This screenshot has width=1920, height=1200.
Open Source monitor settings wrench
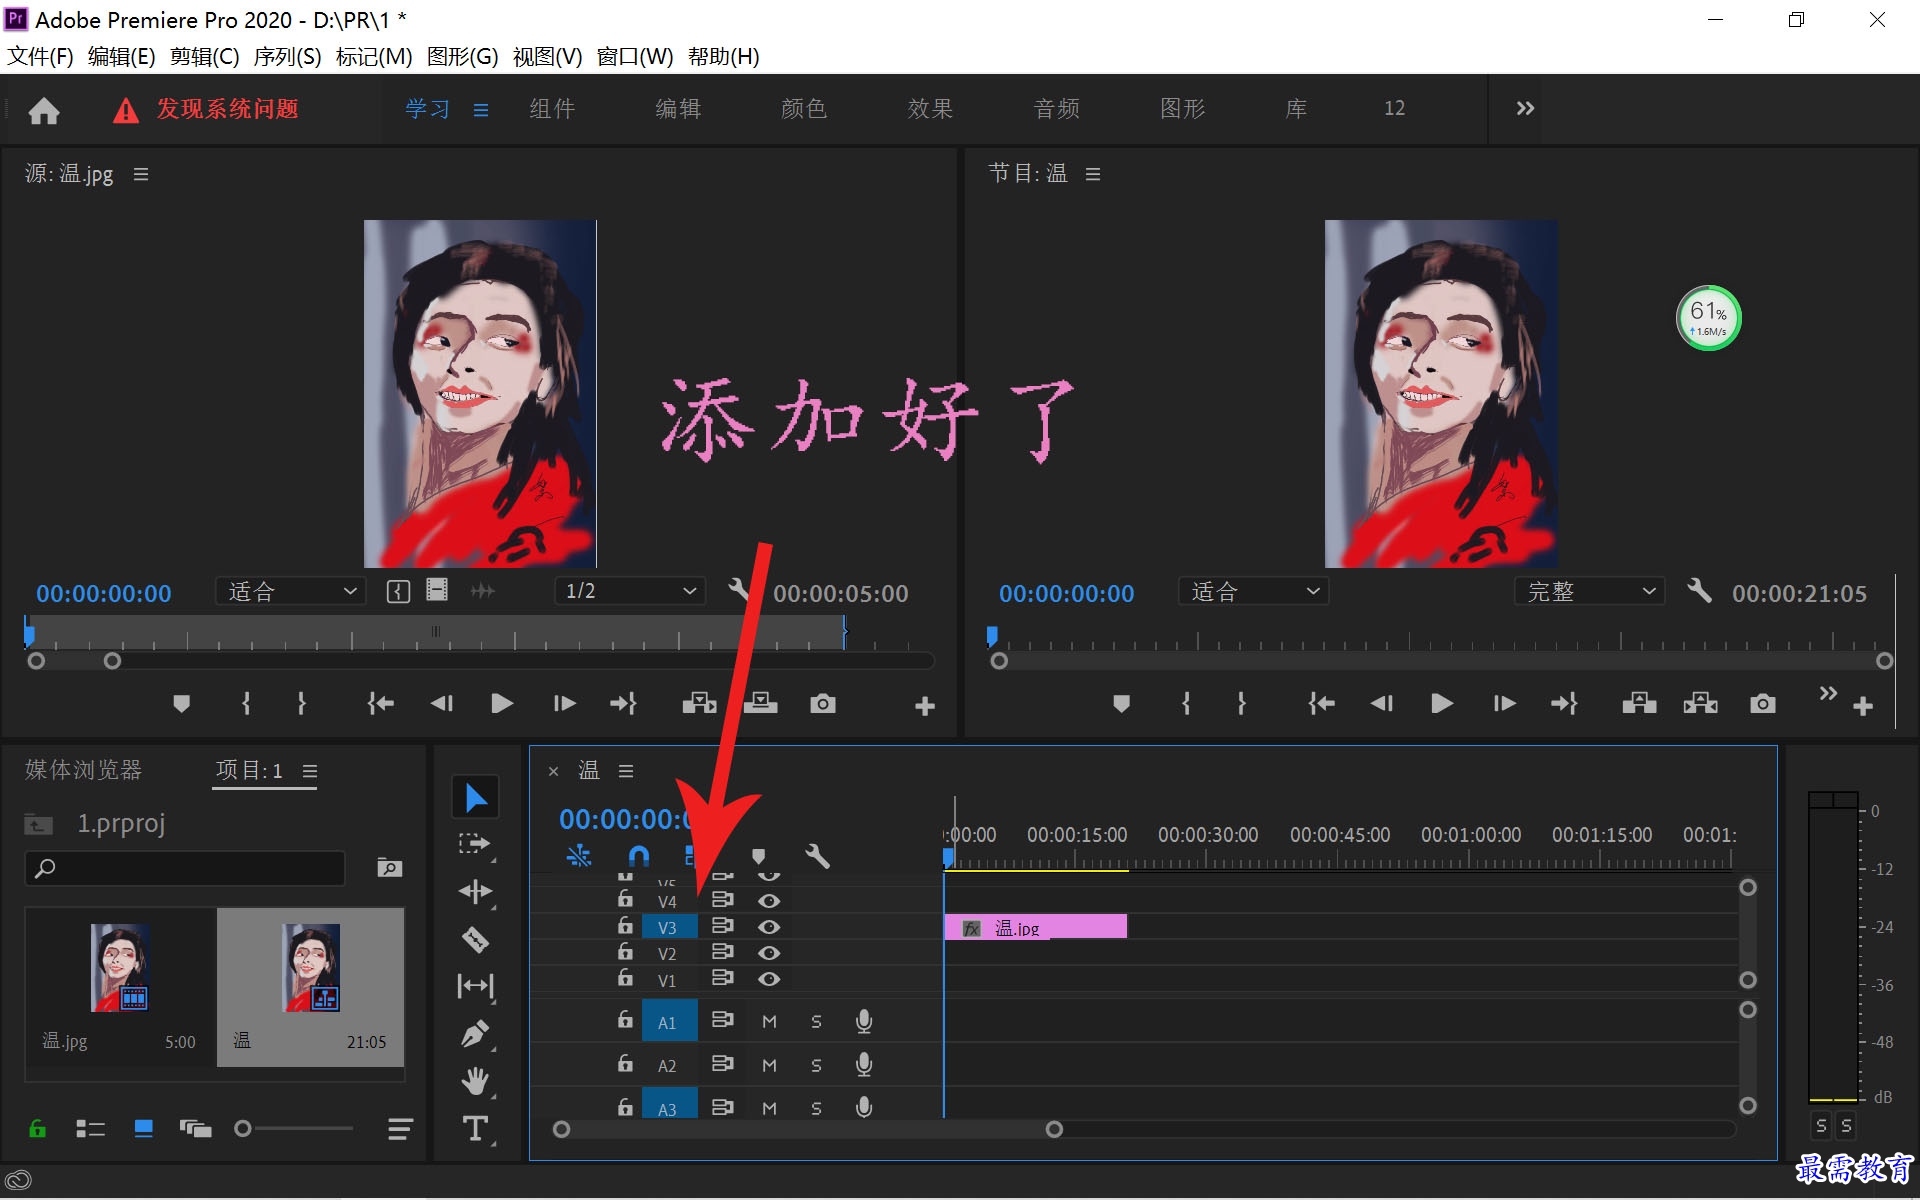(739, 589)
